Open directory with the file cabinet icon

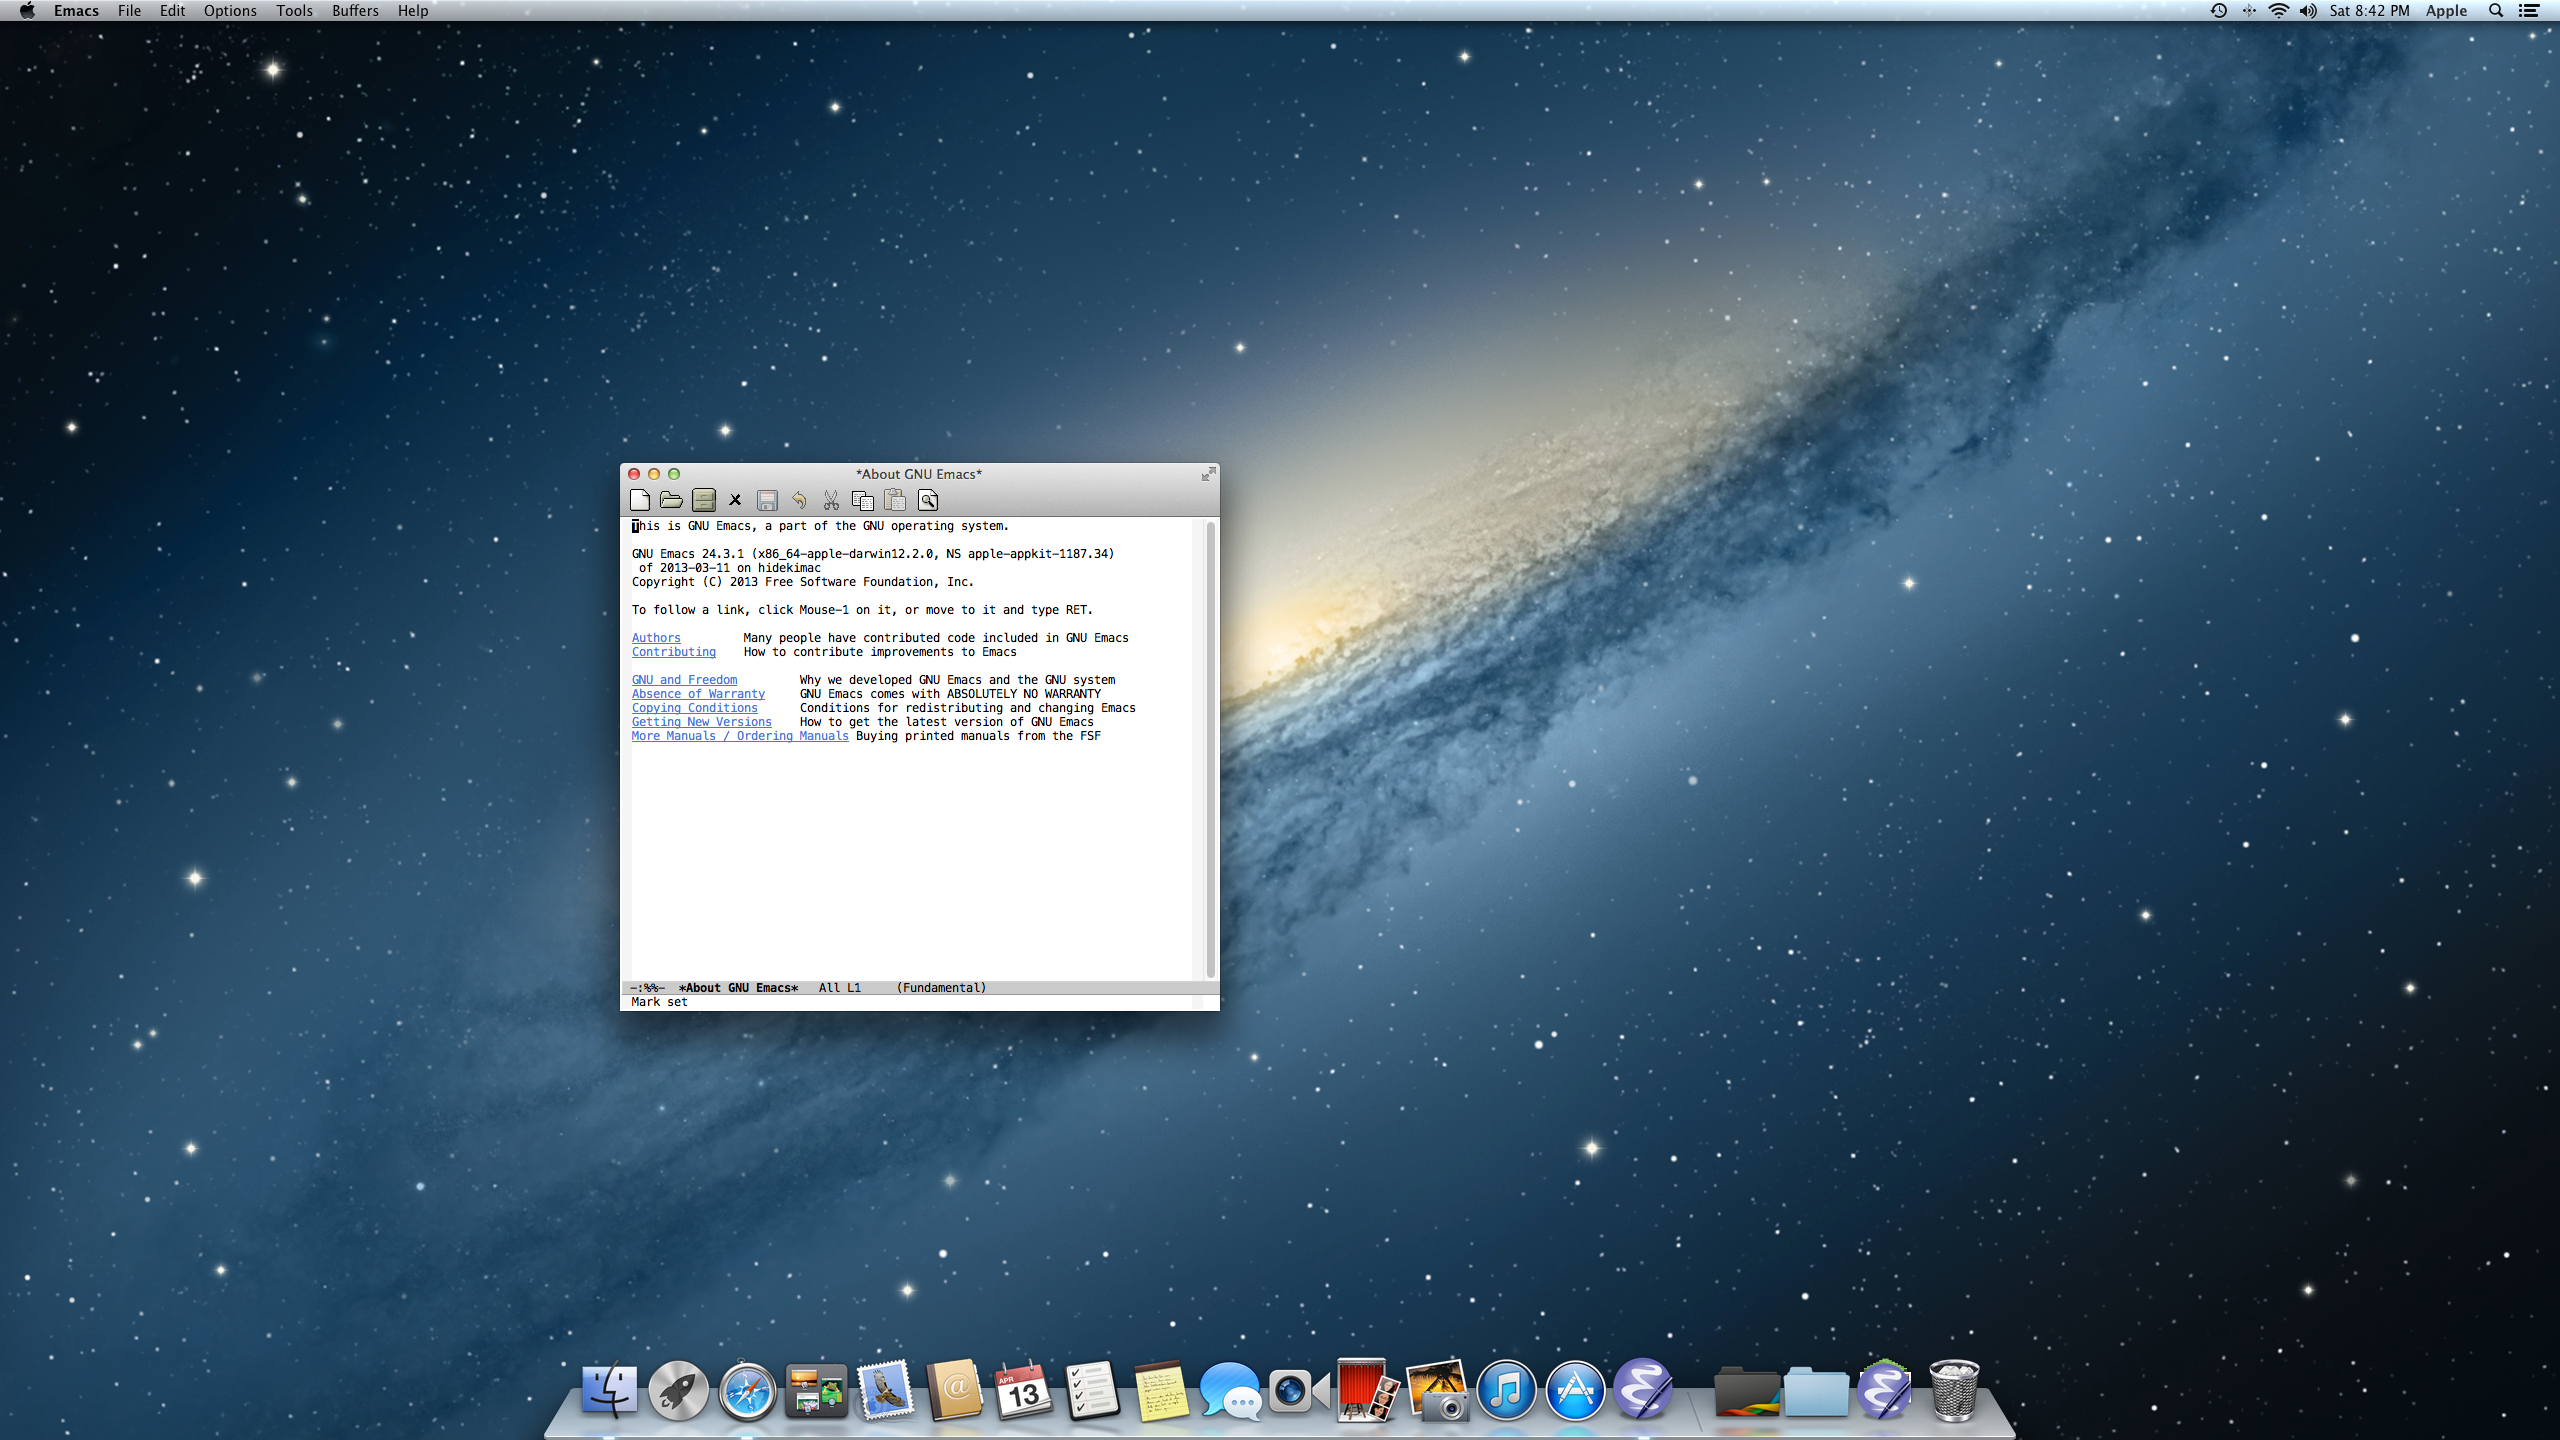(x=704, y=500)
